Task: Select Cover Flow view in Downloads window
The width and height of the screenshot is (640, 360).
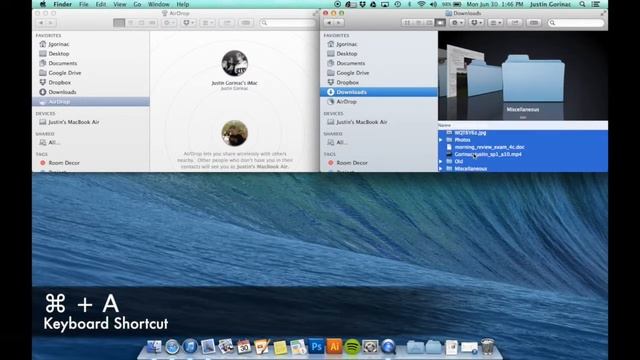Action: pyautogui.click(x=440, y=23)
